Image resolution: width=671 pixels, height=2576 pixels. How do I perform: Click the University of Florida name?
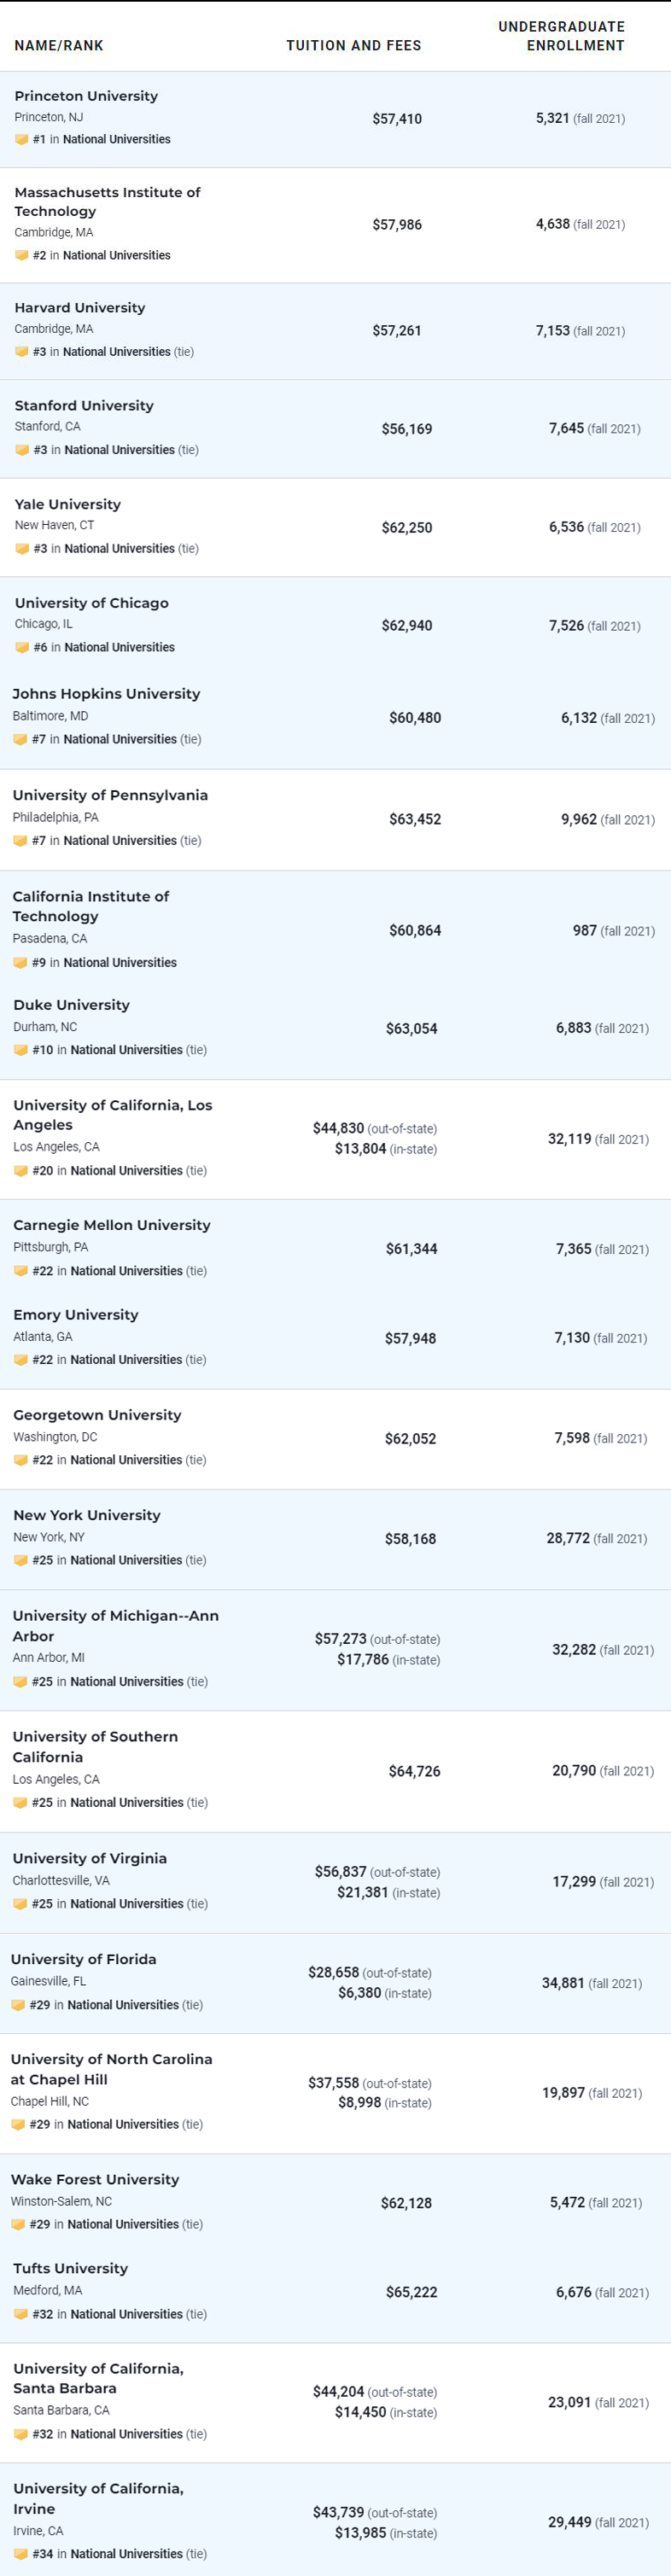(x=83, y=1959)
